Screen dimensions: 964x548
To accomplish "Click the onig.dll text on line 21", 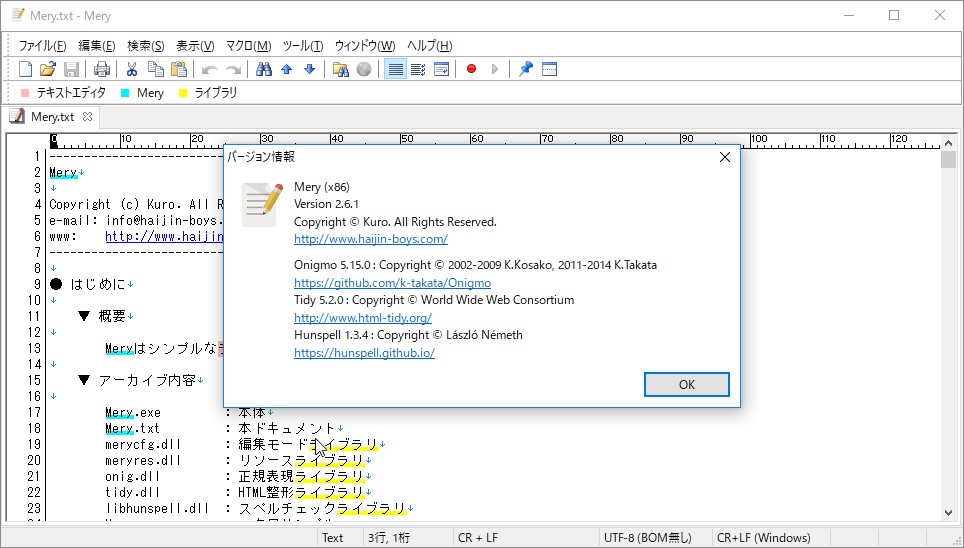I will tap(132, 476).
